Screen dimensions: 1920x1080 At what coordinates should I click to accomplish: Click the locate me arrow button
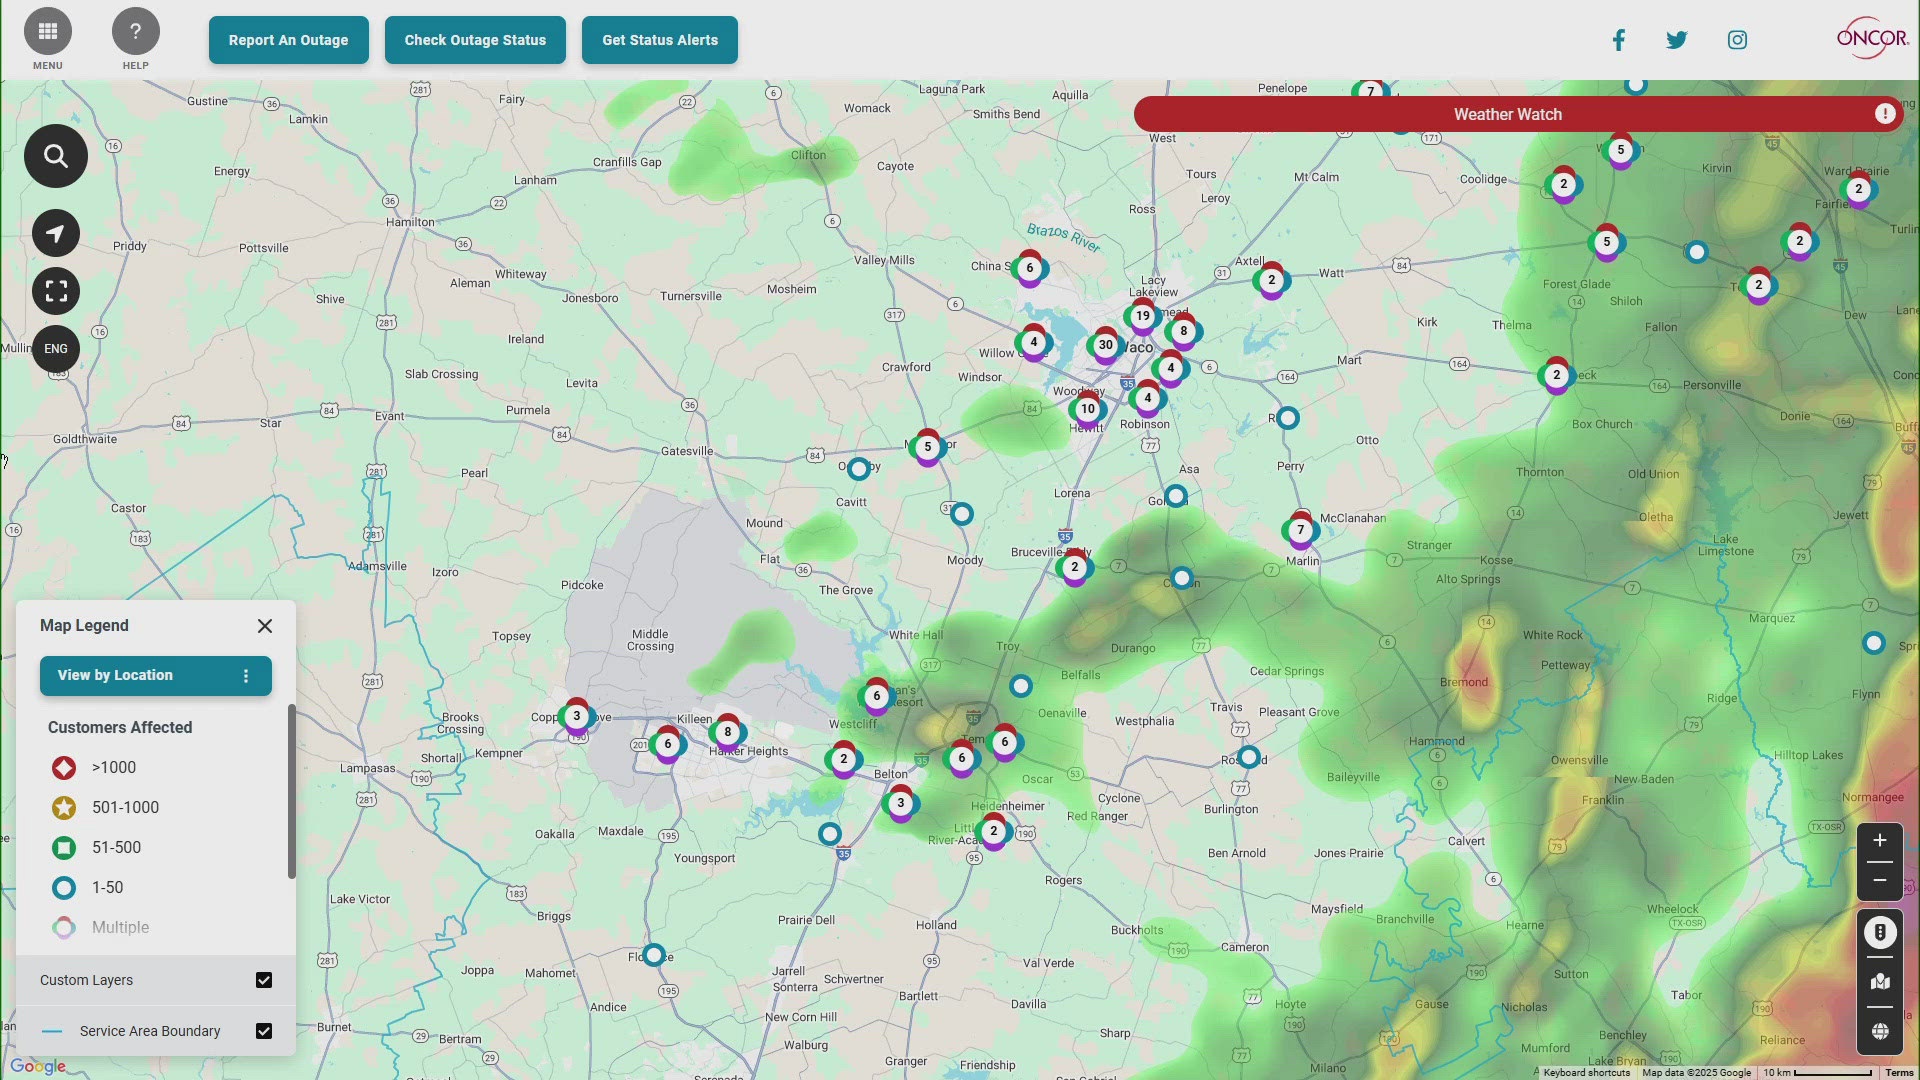tap(56, 233)
